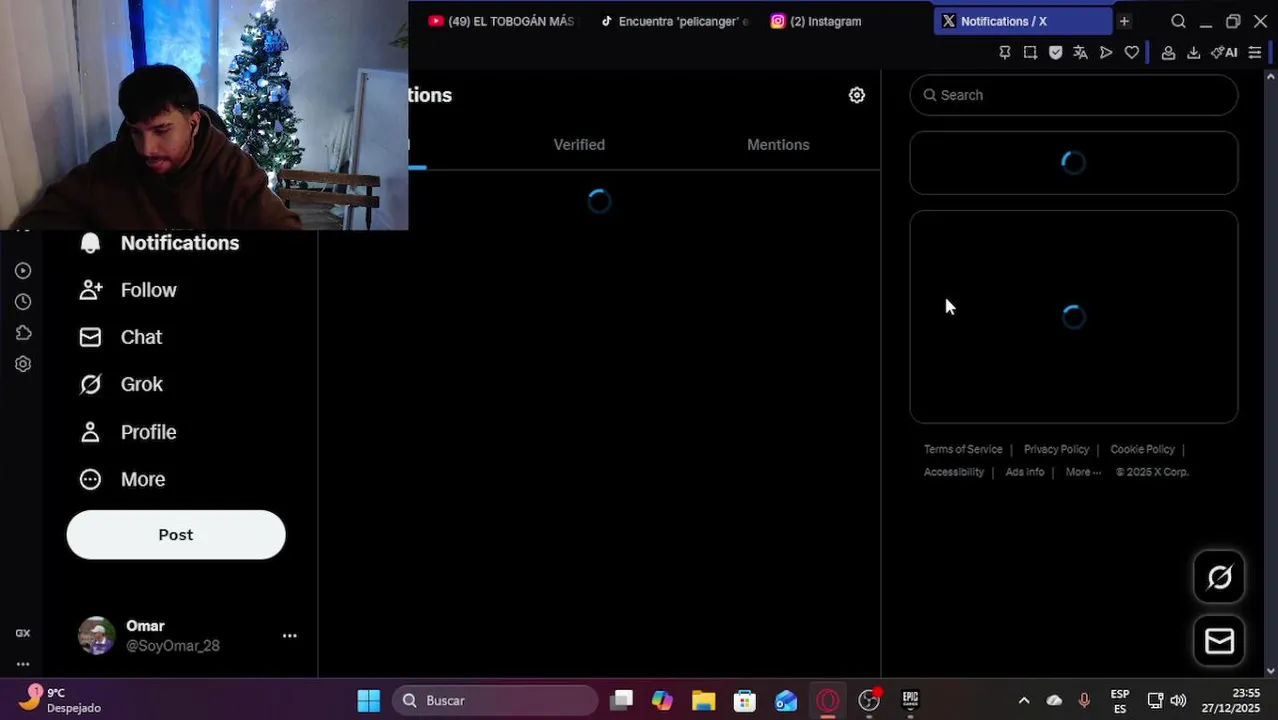Click the white Post button

click(x=176, y=535)
